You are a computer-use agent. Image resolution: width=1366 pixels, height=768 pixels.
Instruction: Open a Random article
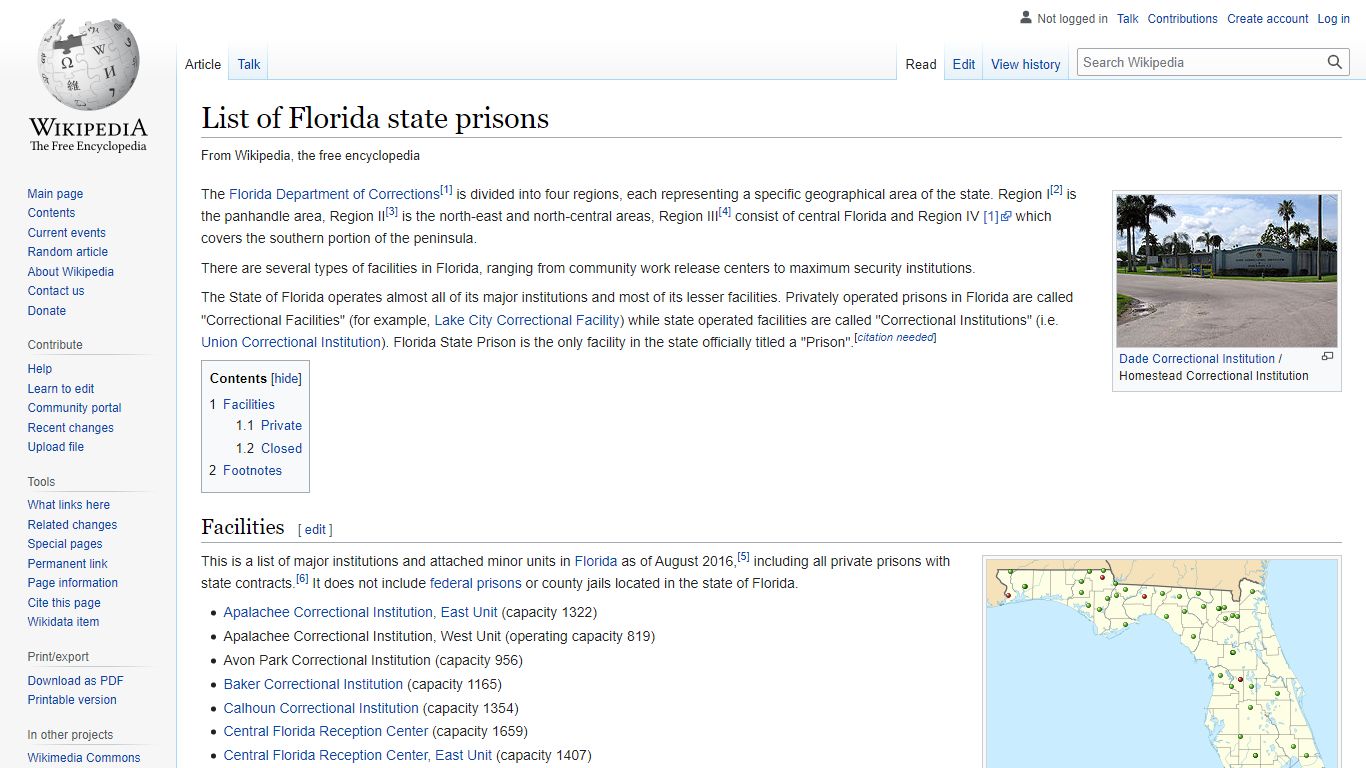(67, 252)
